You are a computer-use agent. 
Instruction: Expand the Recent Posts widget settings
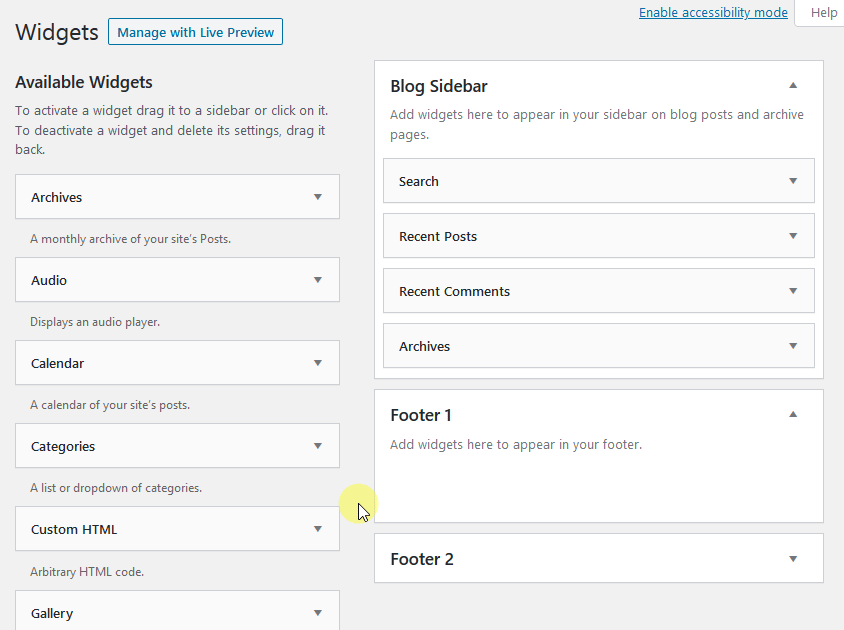coord(793,236)
